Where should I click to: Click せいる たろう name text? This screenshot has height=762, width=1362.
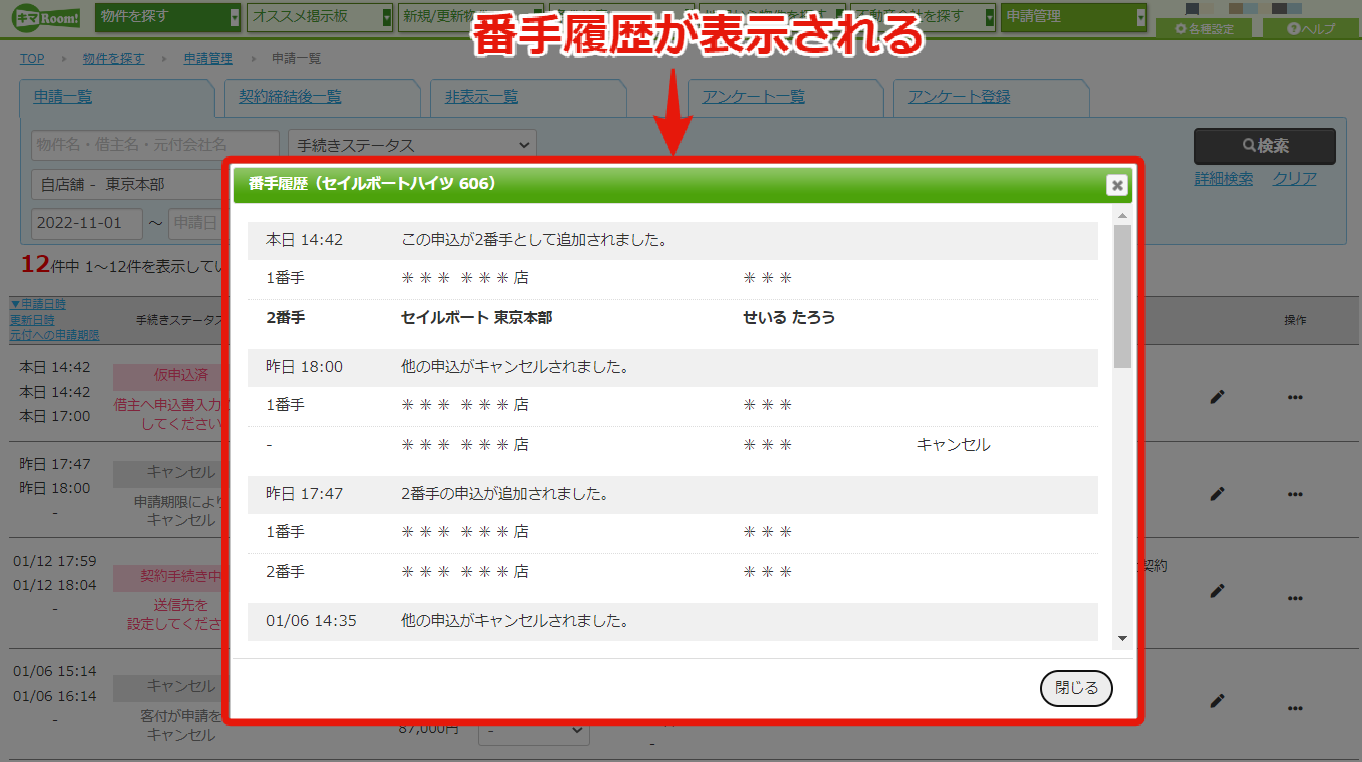click(x=789, y=317)
